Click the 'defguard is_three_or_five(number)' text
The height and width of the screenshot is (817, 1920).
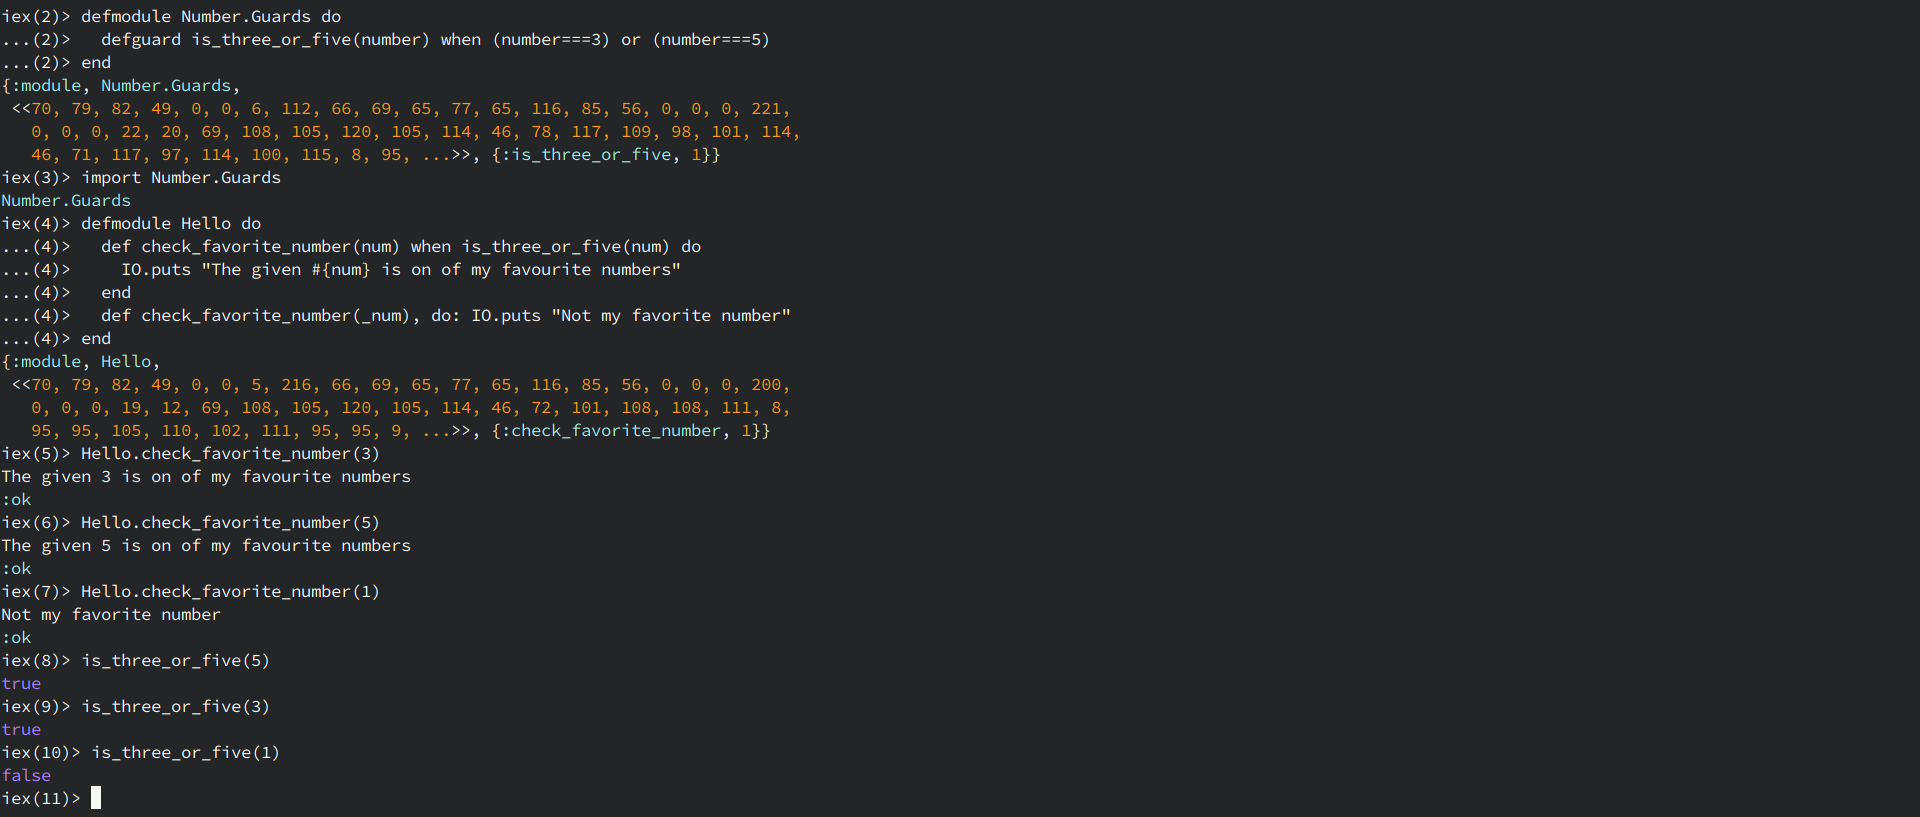point(265,40)
